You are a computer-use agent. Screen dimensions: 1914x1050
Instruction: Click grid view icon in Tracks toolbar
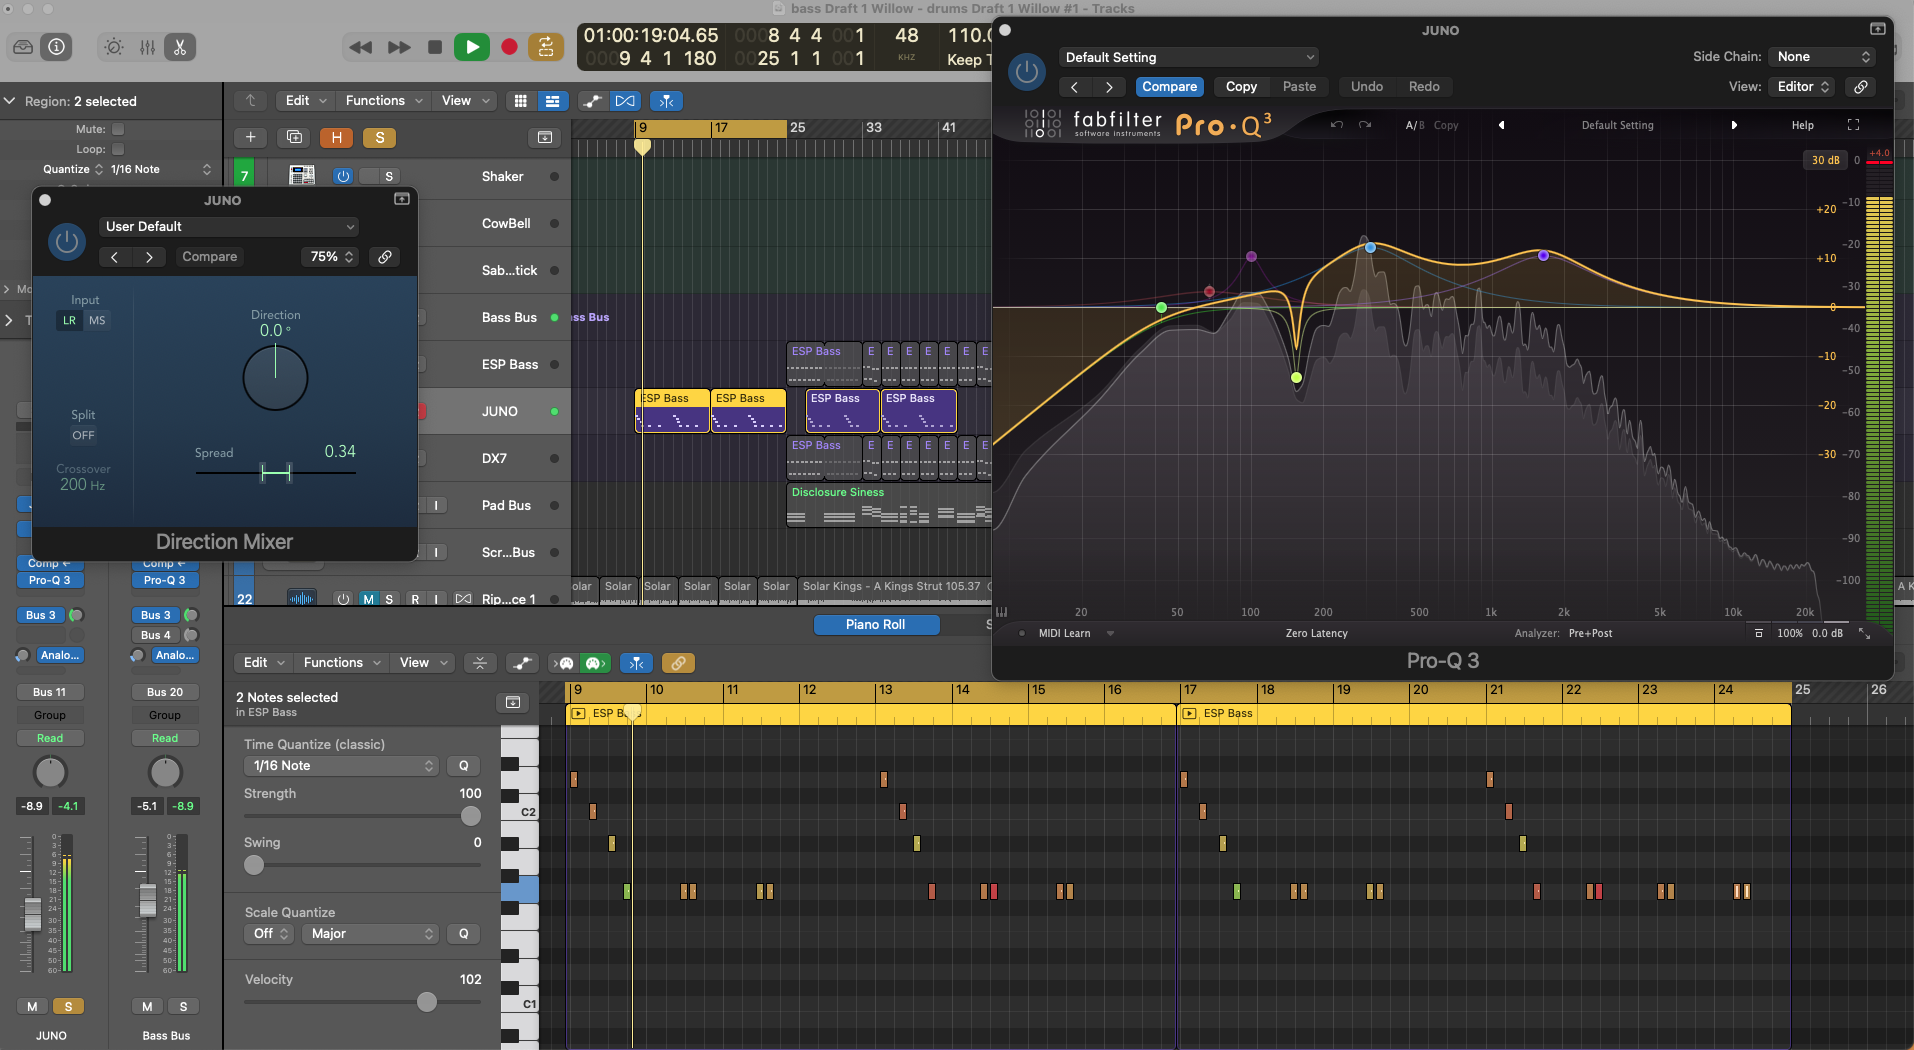(x=520, y=101)
